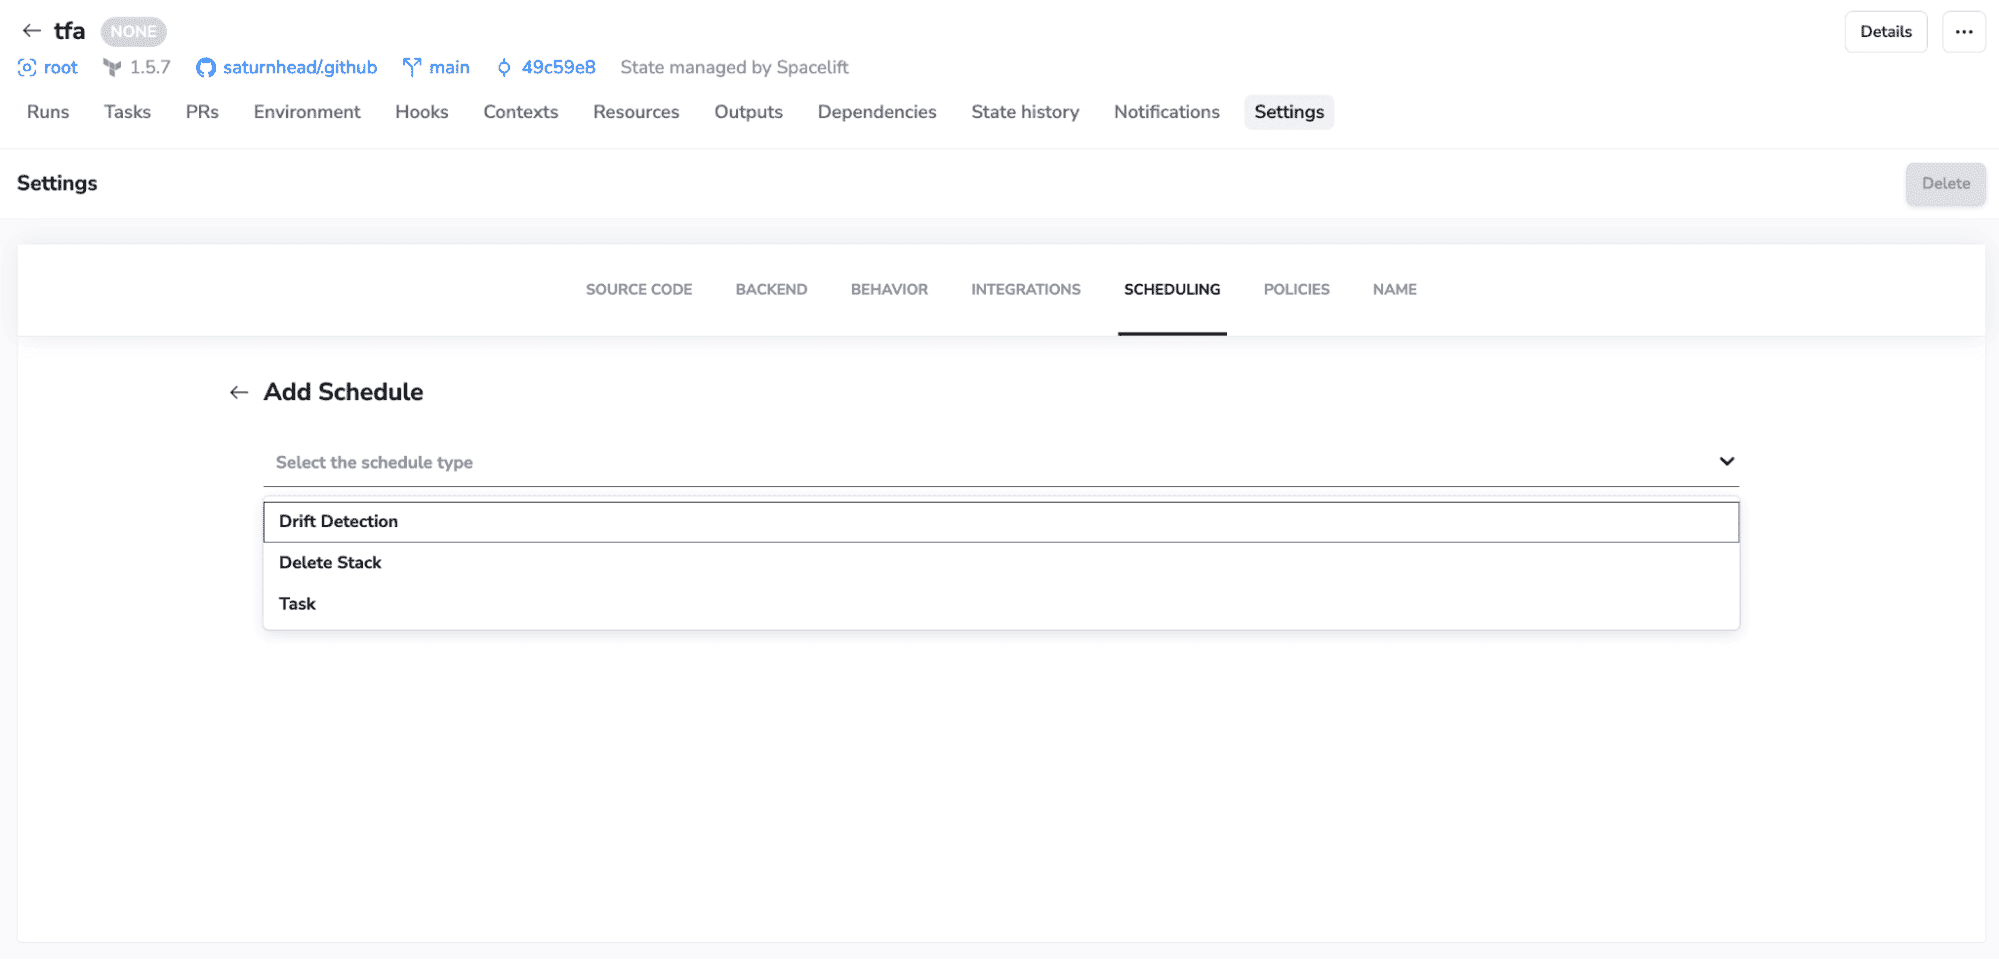The height and width of the screenshot is (960, 1999).
Task: Open the State history tab
Action: [x=1025, y=112]
